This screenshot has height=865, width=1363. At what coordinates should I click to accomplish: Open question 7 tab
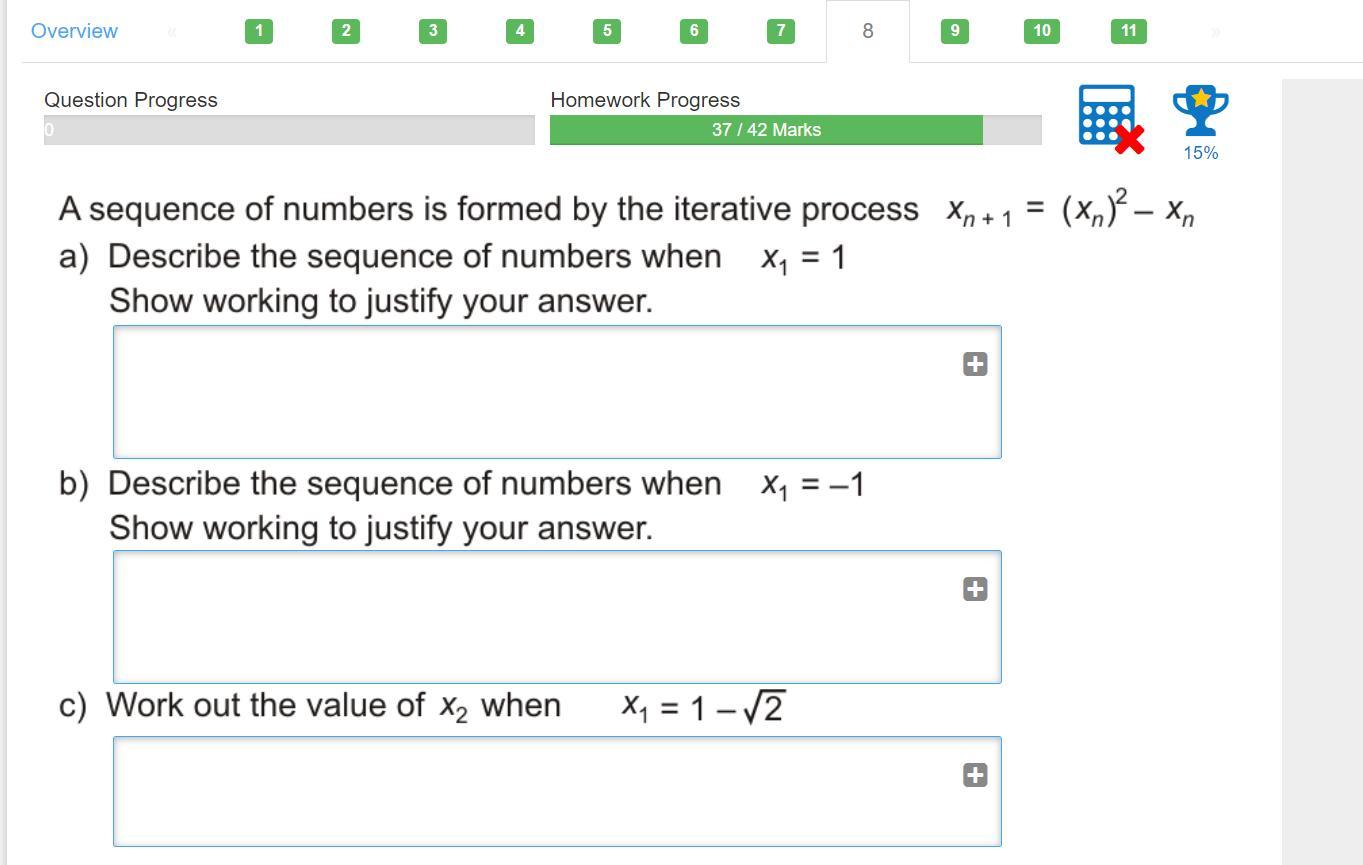pyautogui.click(x=780, y=31)
